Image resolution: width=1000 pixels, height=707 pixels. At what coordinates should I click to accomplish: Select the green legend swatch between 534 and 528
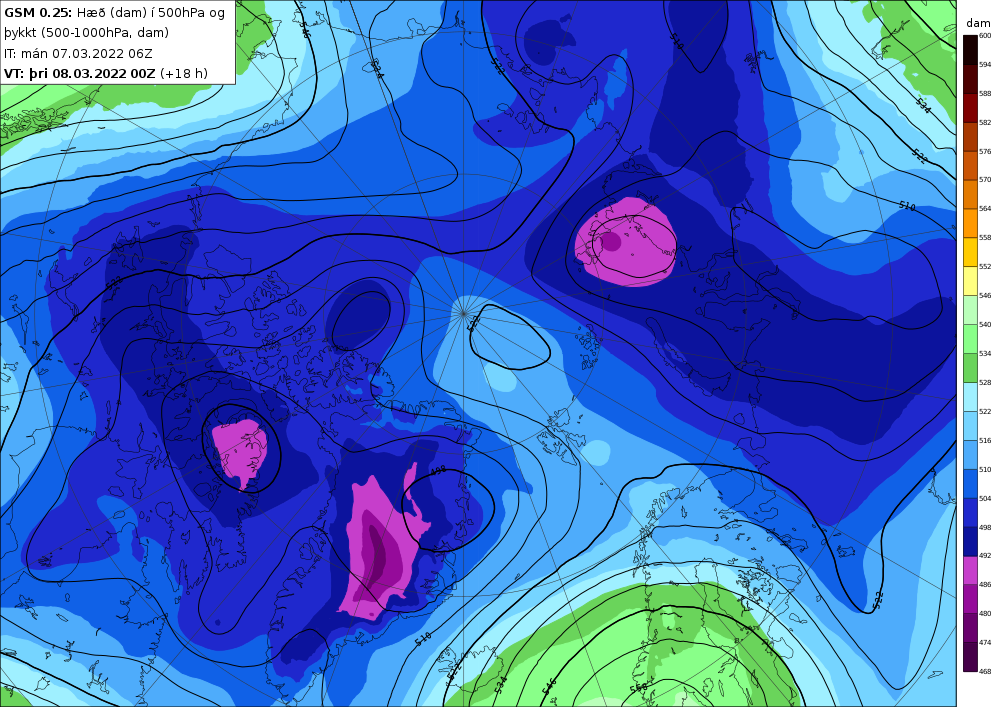tap(970, 368)
